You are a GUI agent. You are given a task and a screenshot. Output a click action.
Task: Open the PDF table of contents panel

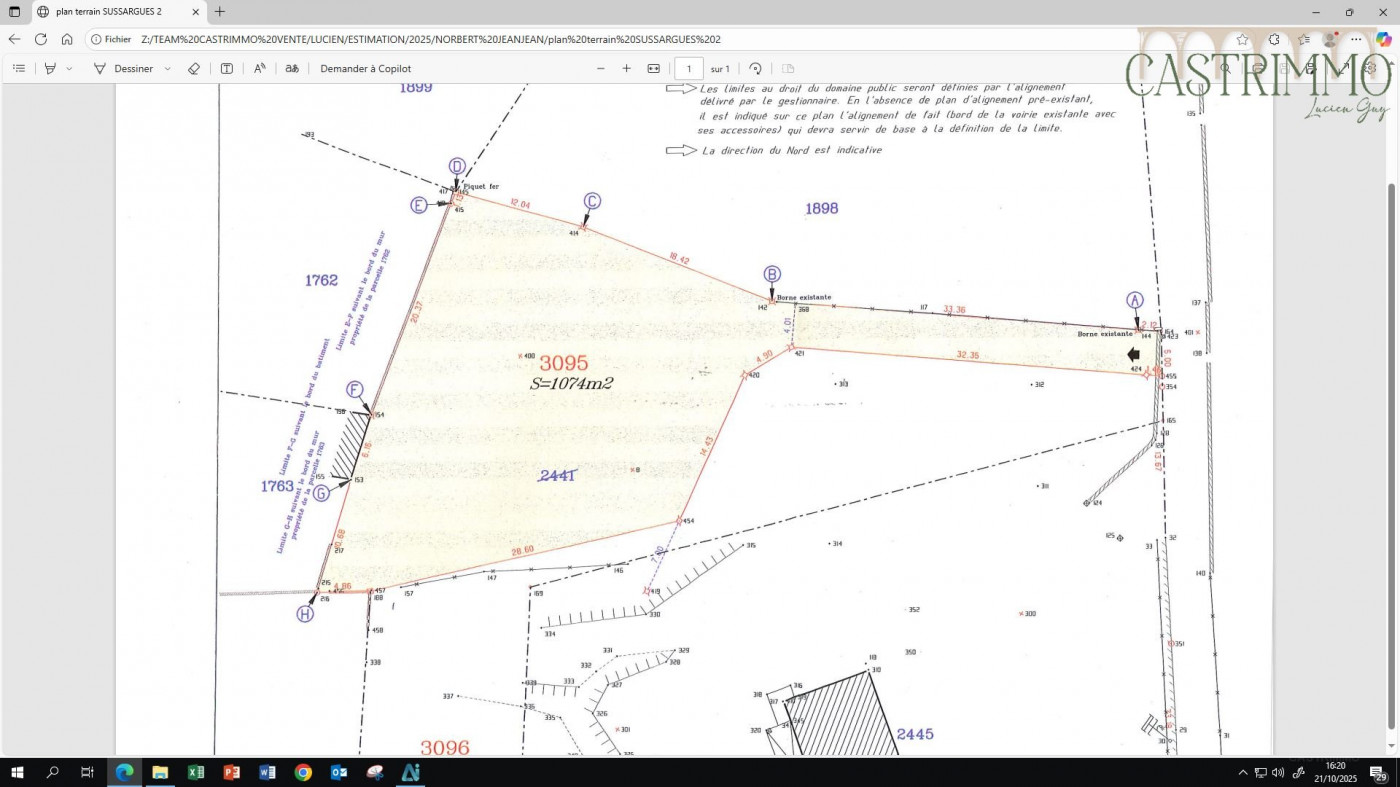pyautogui.click(x=19, y=68)
